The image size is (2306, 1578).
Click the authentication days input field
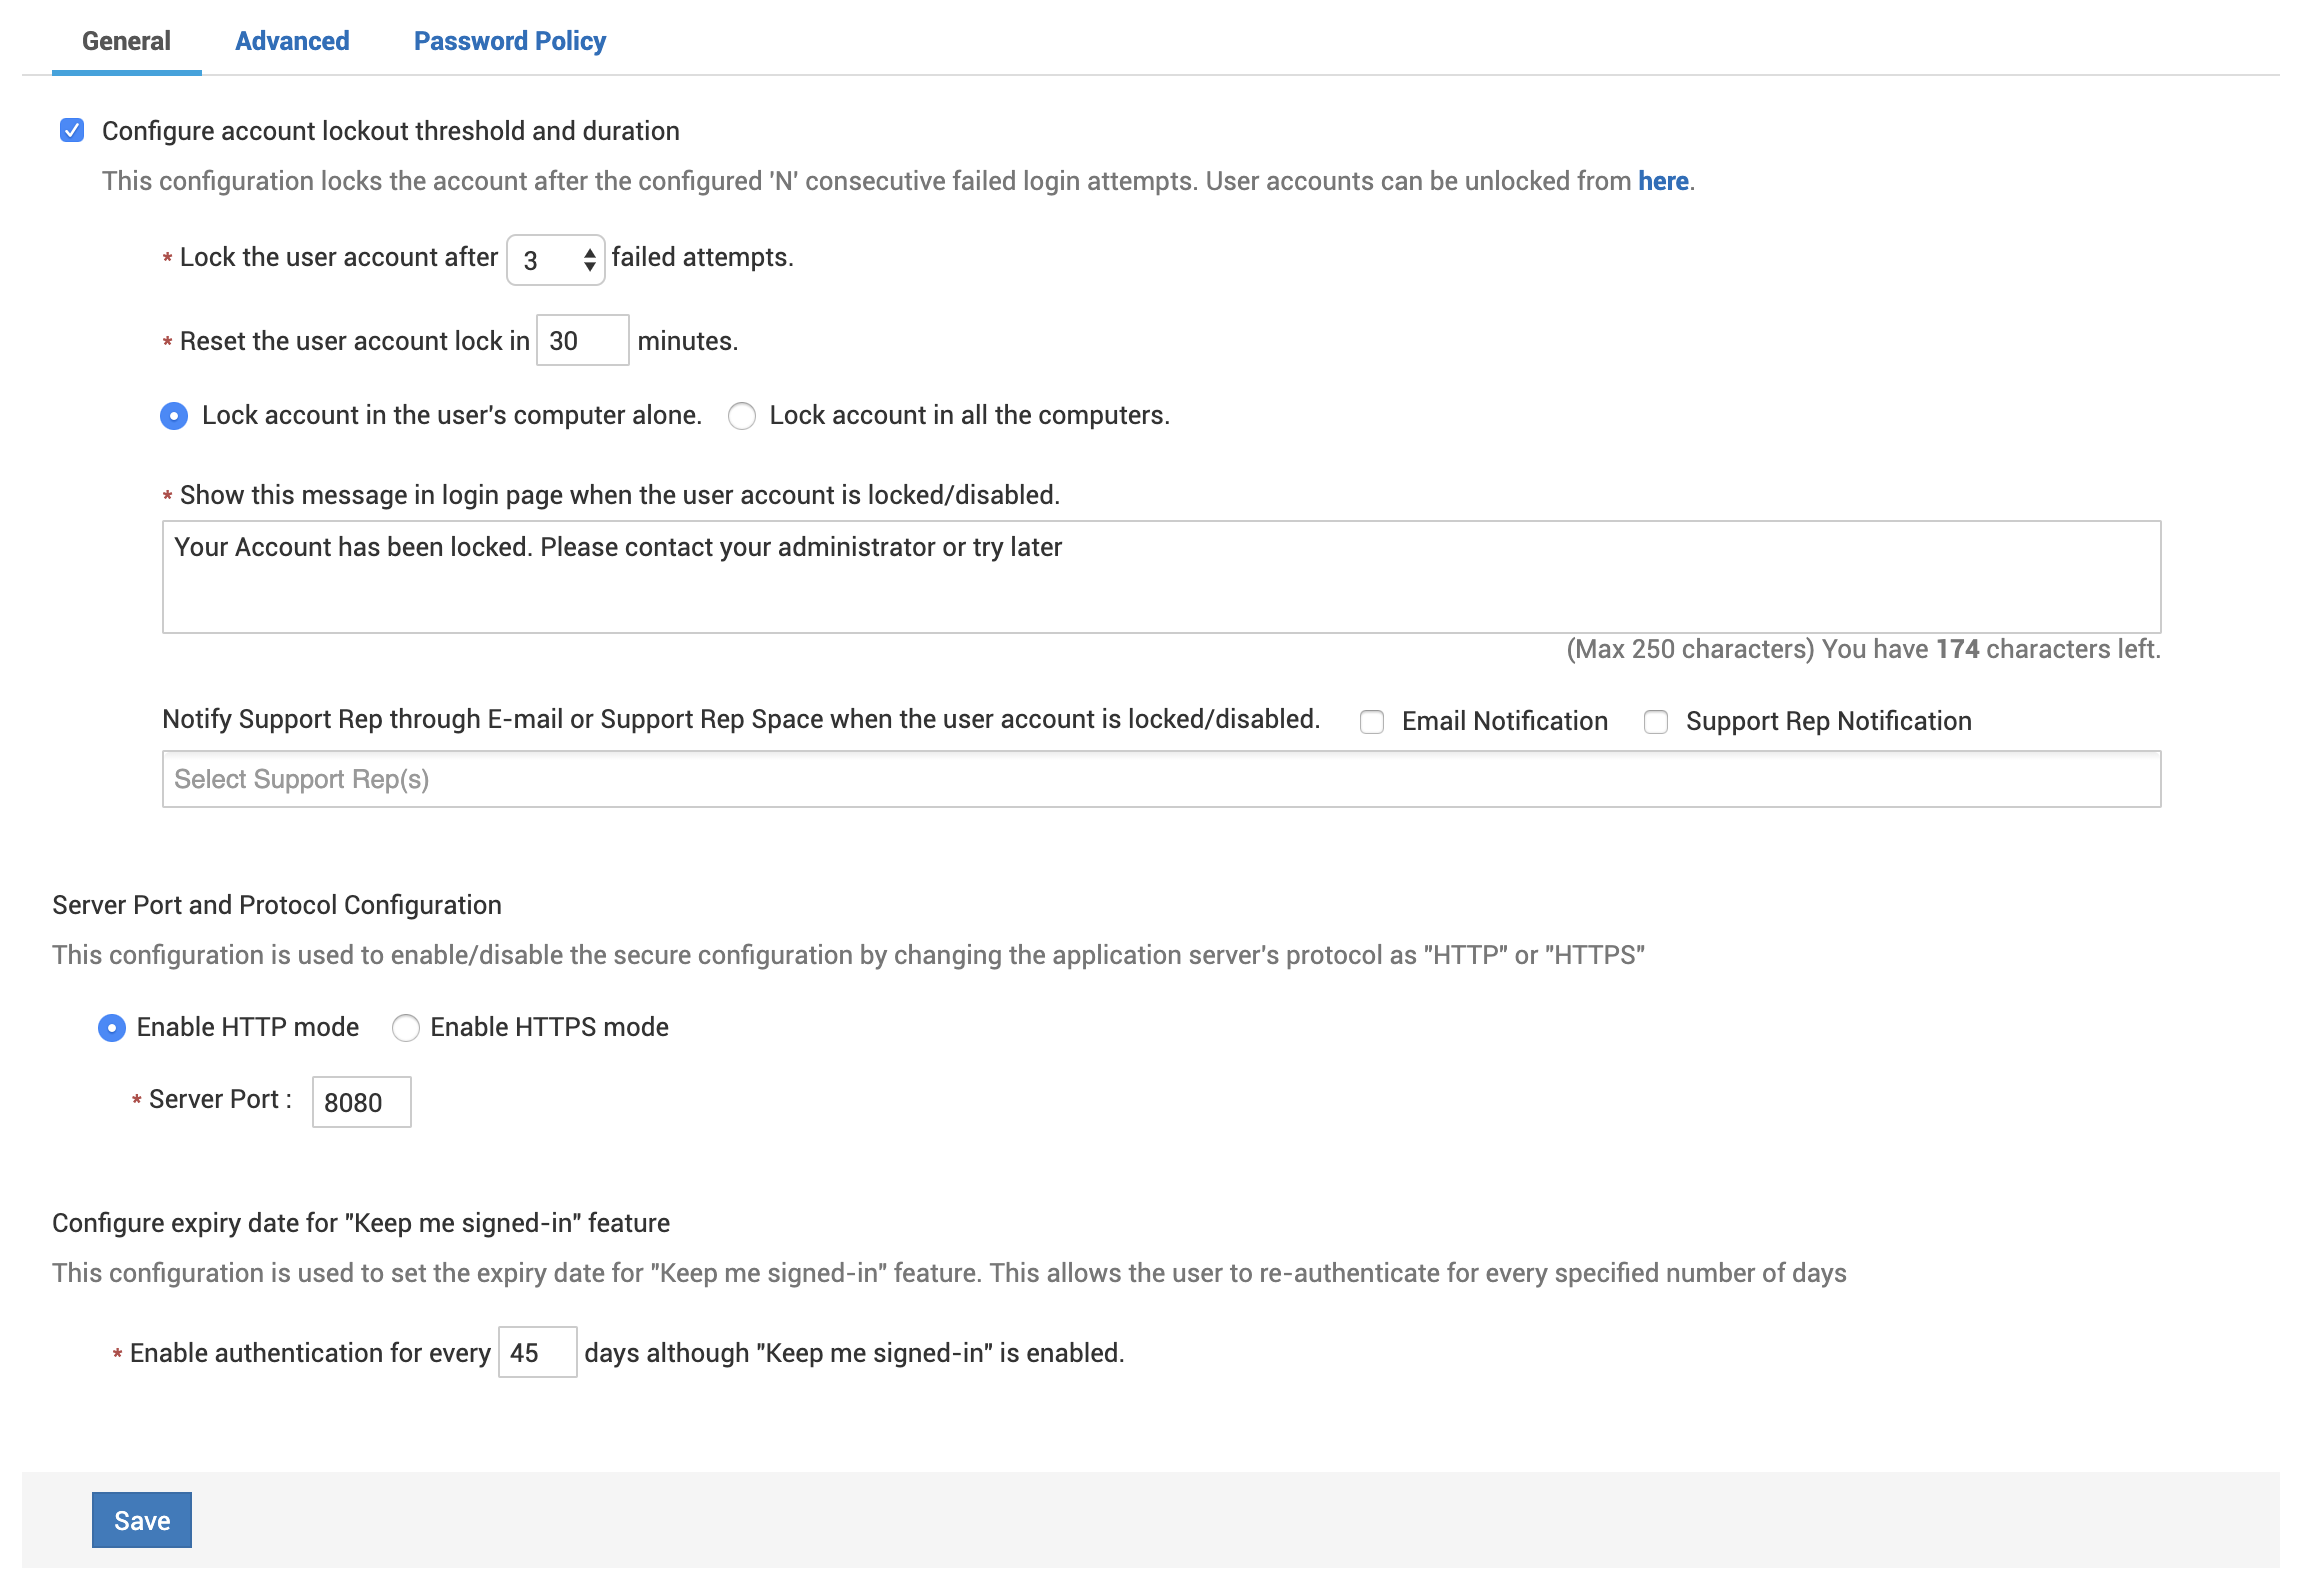(537, 1353)
